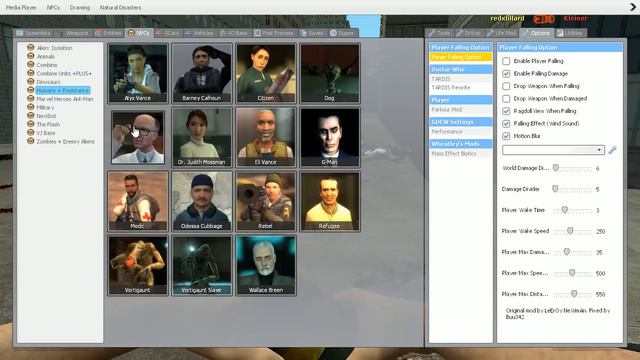This screenshot has height=360, width=640.
Task: Spawn the bald scientist with glasses NPC
Action: coord(138,137)
